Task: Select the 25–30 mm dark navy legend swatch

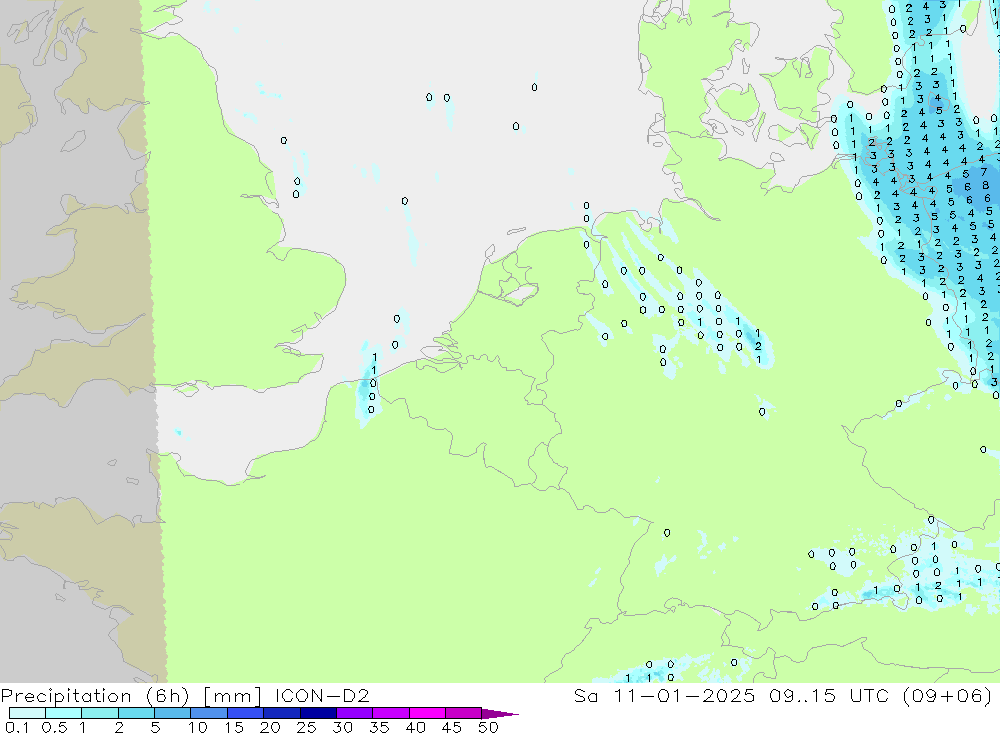Action: pos(318,713)
